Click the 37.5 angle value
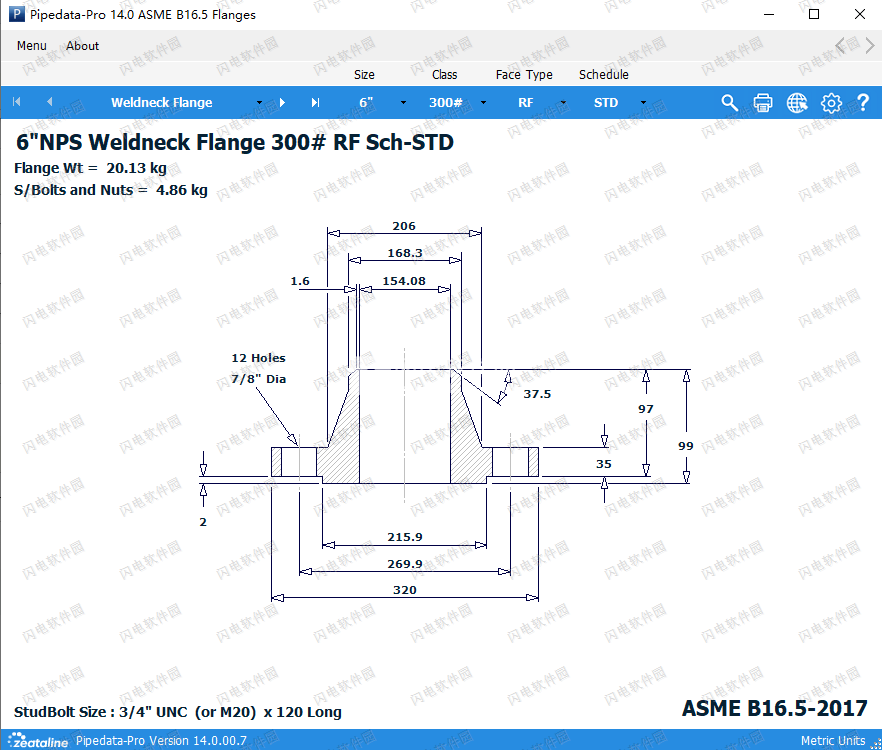The height and width of the screenshot is (750, 882). (x=537, y=394)
